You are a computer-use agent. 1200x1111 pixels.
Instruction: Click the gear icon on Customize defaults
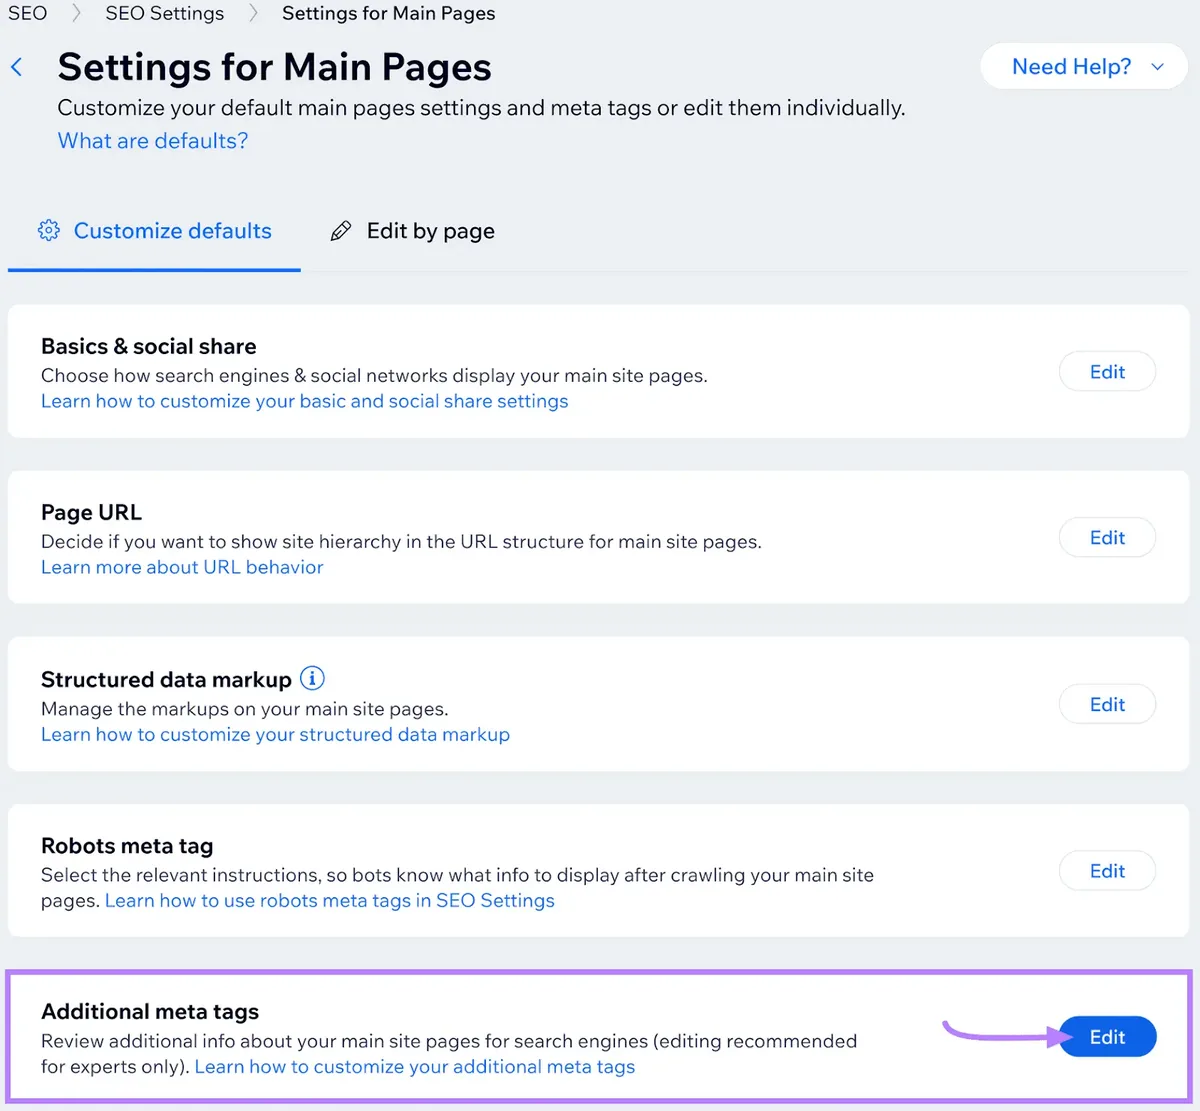tap(48, 230)
